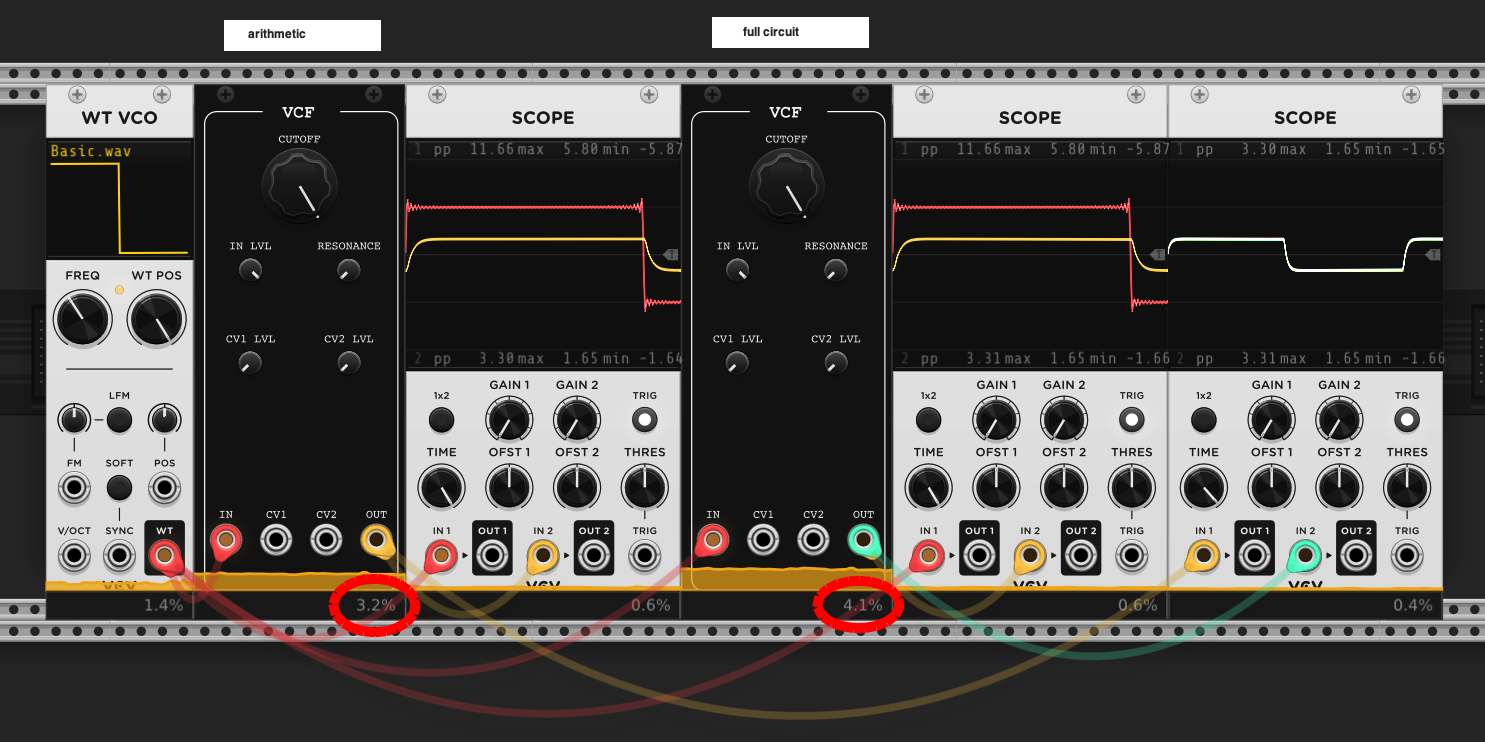The height and width of the screenshot is (742, 1485).
Task: Click the OFST 2 knob on the rightmost Scope
Action: (1339, 488)
